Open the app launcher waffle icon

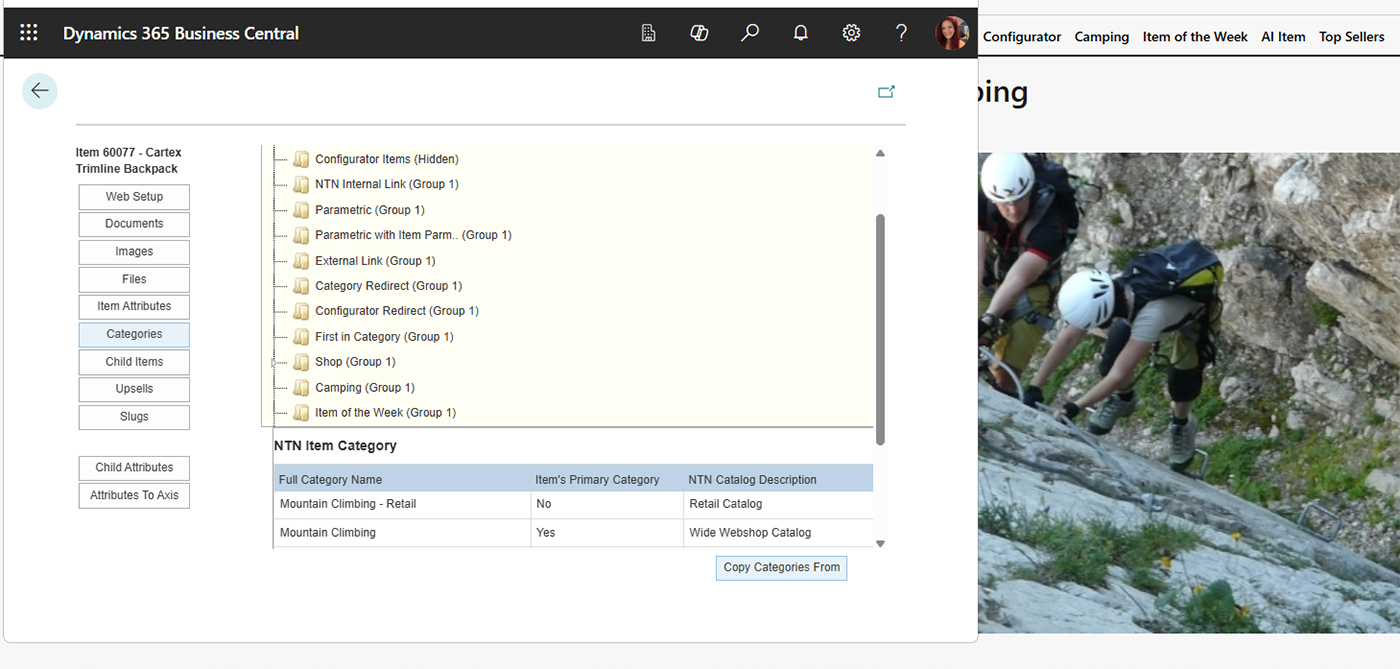(x=29, y=33)
